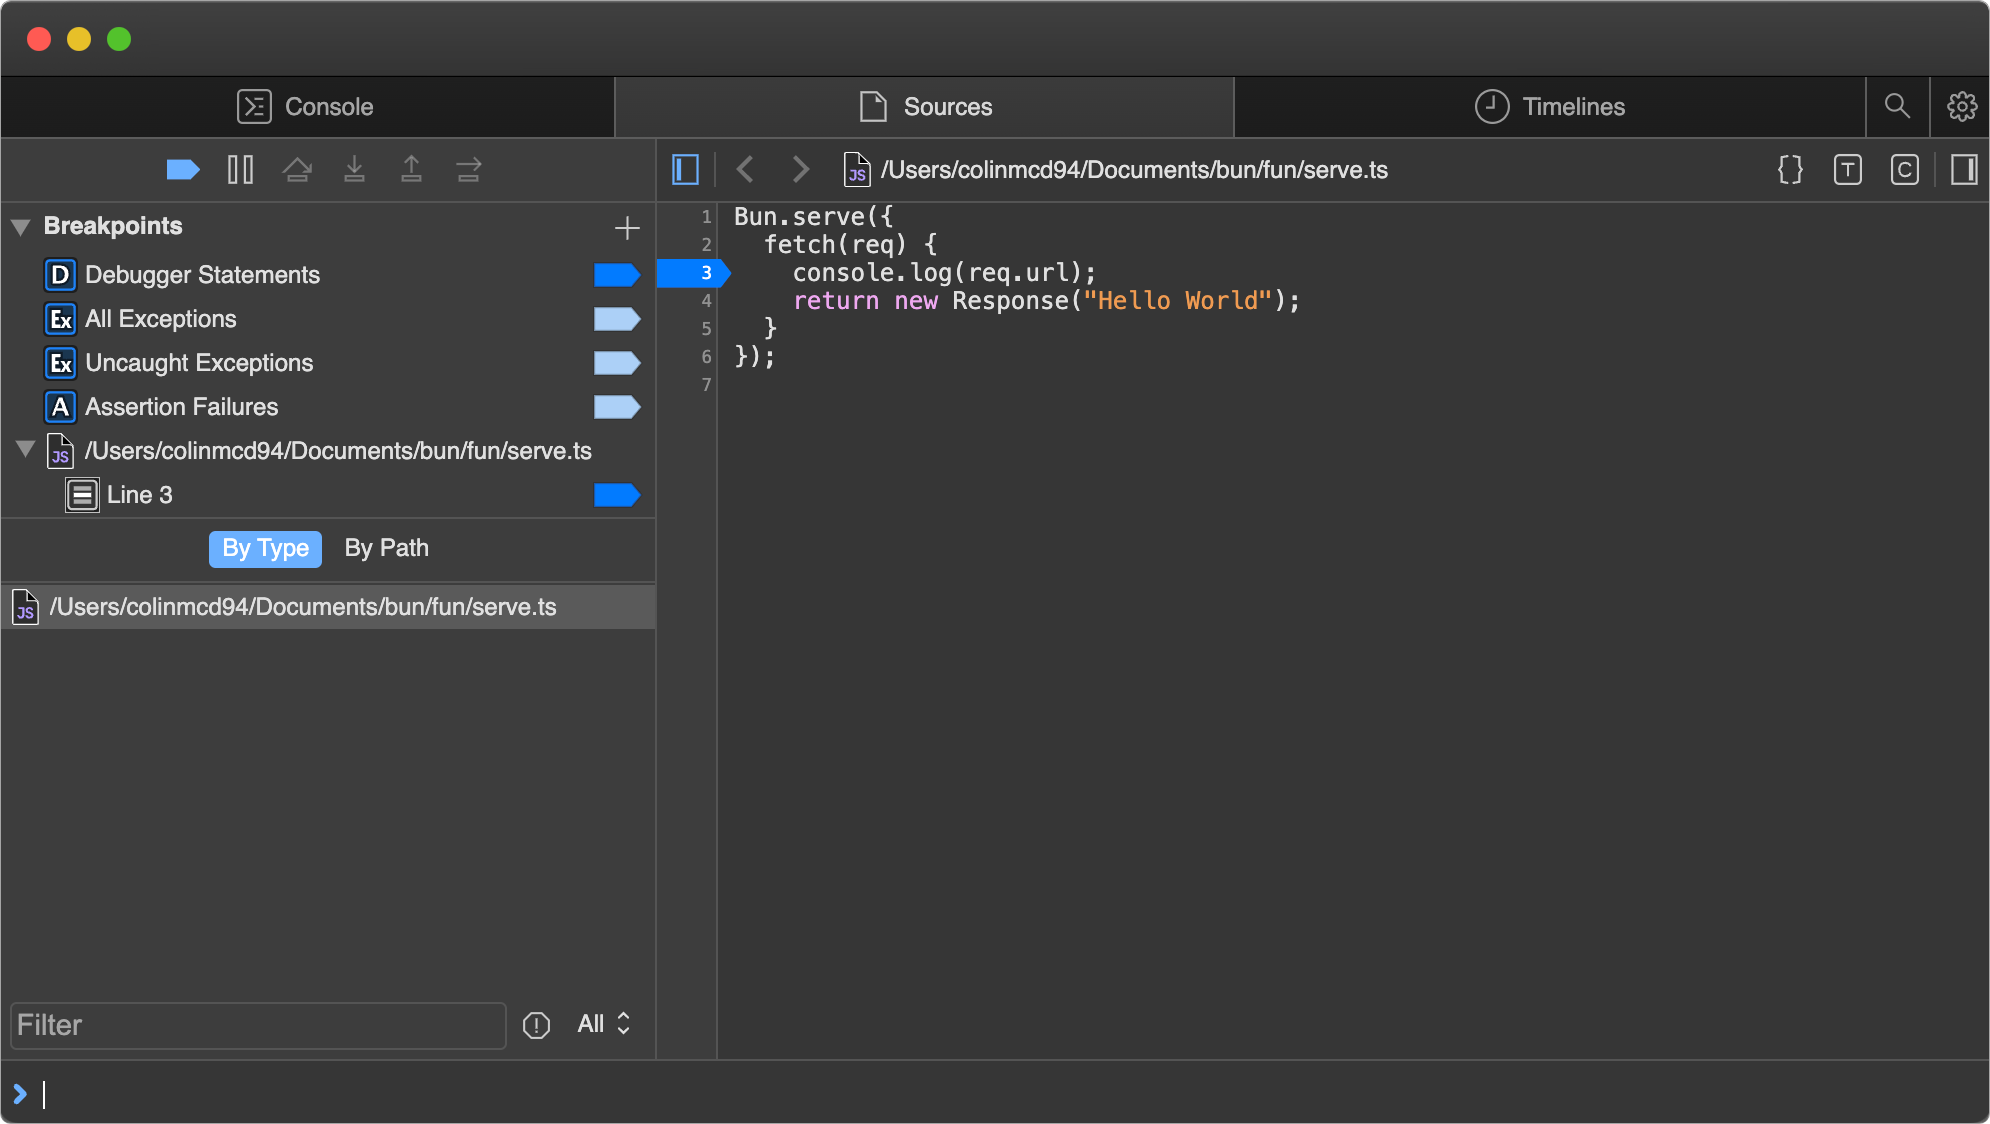Click the code coverage C icon

click(x=1904, y=169)
